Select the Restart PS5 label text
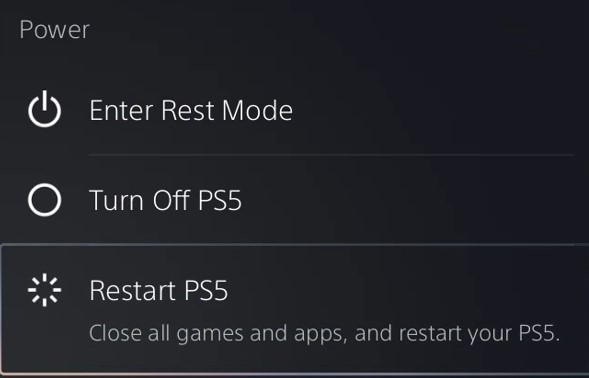This screenshot has height=378, width=589. [159, 290]
